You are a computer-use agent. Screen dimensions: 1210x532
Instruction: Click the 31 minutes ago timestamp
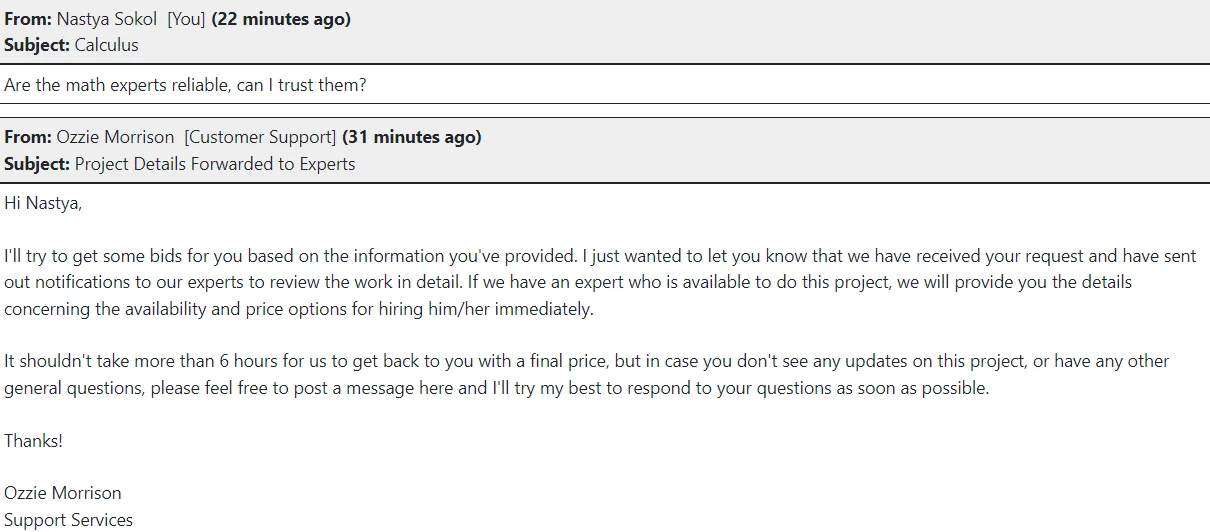click(x=412, y=137)
